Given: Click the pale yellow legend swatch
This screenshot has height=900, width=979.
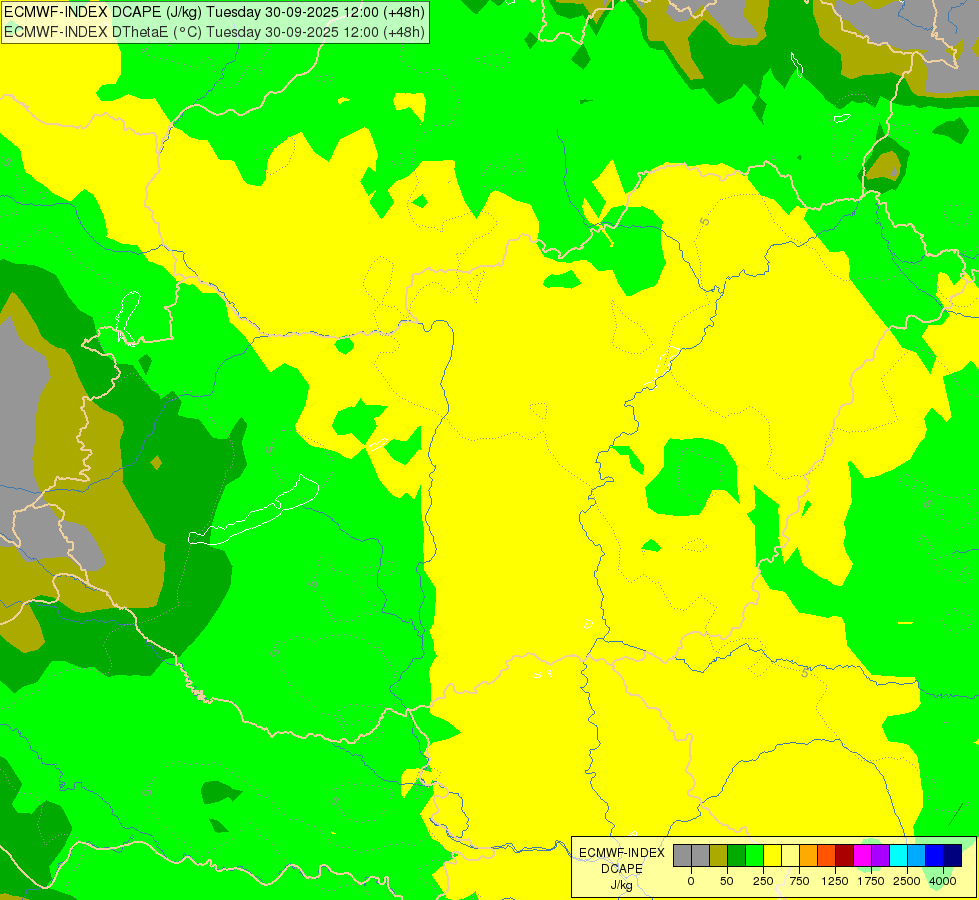Looking at the screenshot, I should [790, 855].
